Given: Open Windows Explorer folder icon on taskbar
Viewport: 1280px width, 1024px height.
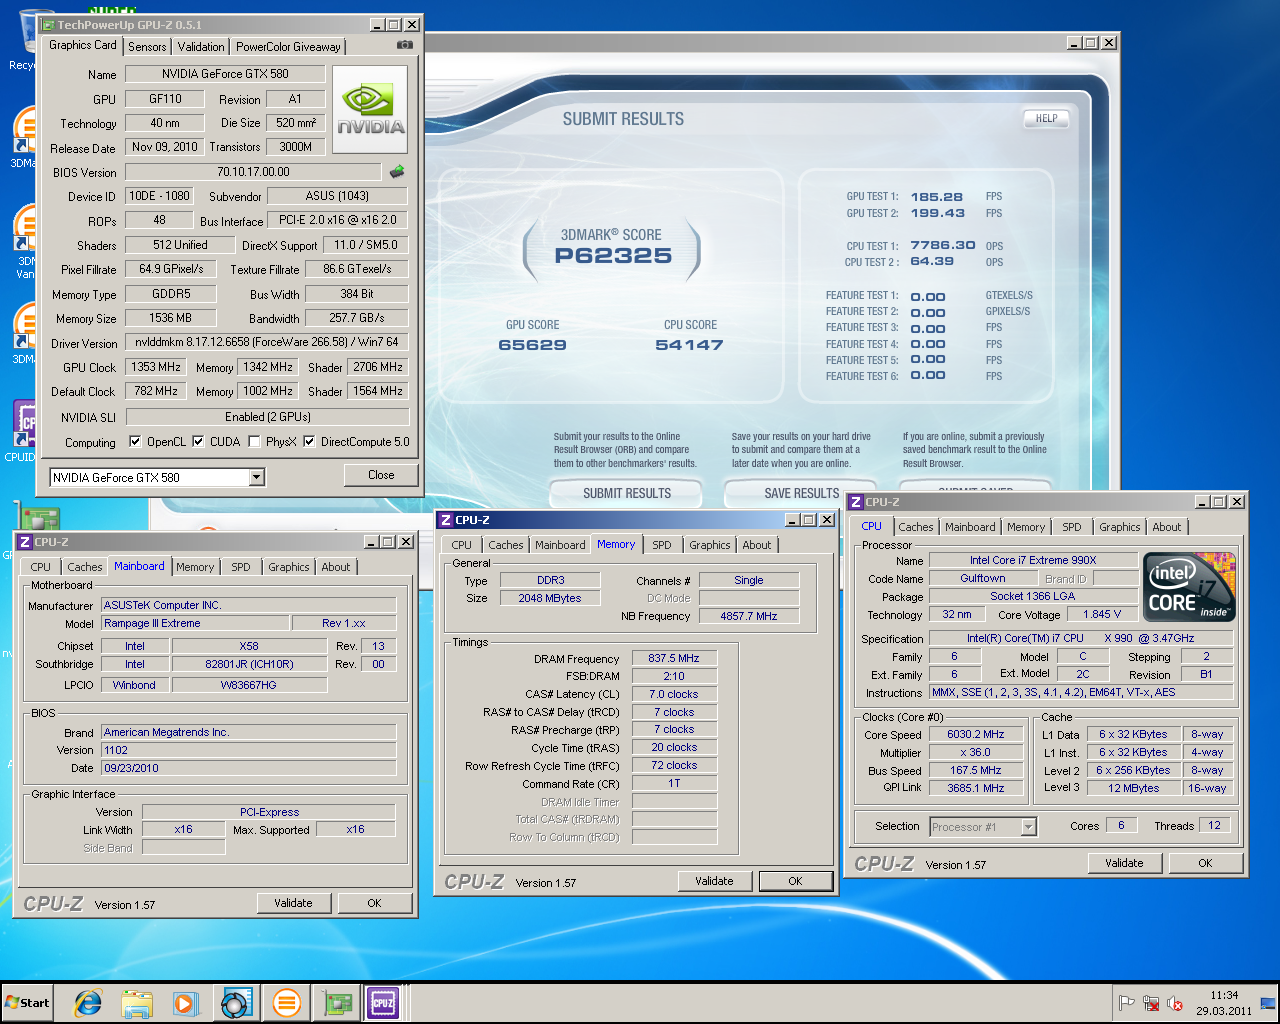Looking at the screenshot, I should click(x=137, y=1003).
